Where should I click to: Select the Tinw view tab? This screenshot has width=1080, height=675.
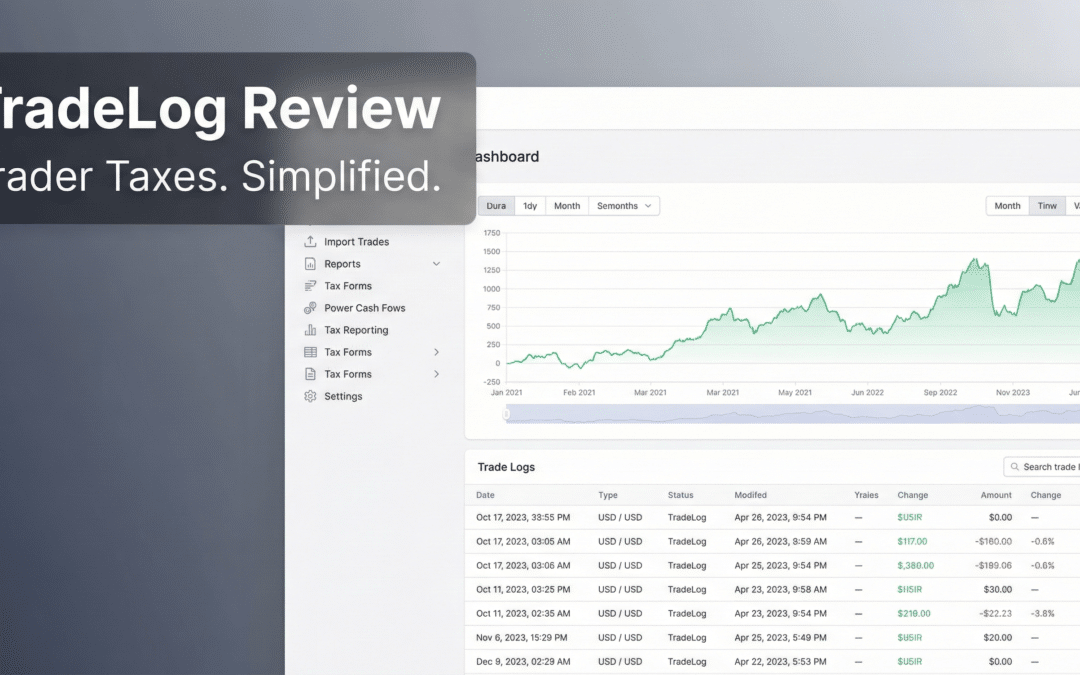(1047, 206)
